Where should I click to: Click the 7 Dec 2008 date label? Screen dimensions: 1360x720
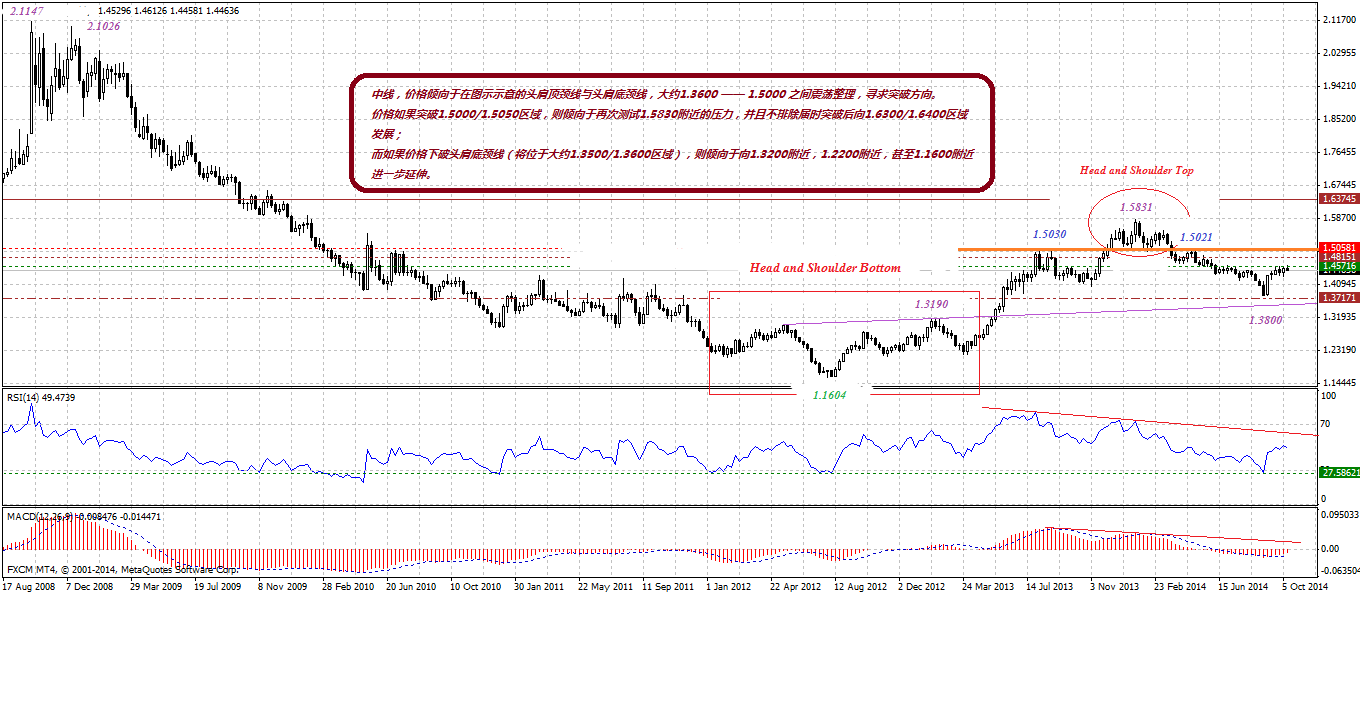tap(92, 587)
